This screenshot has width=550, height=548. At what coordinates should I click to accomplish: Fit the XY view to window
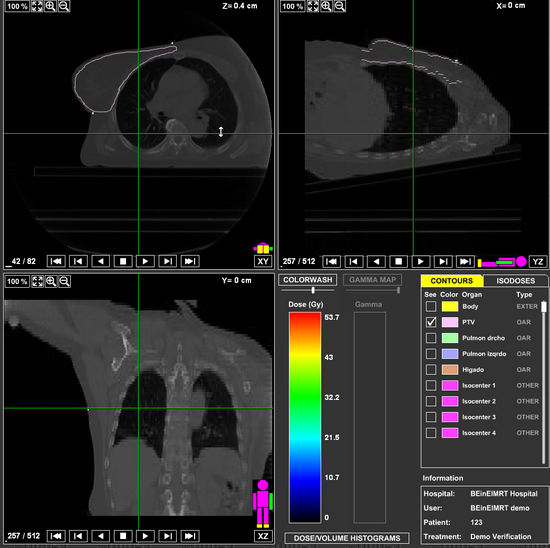pyautogui.click(x=37, y=6)
